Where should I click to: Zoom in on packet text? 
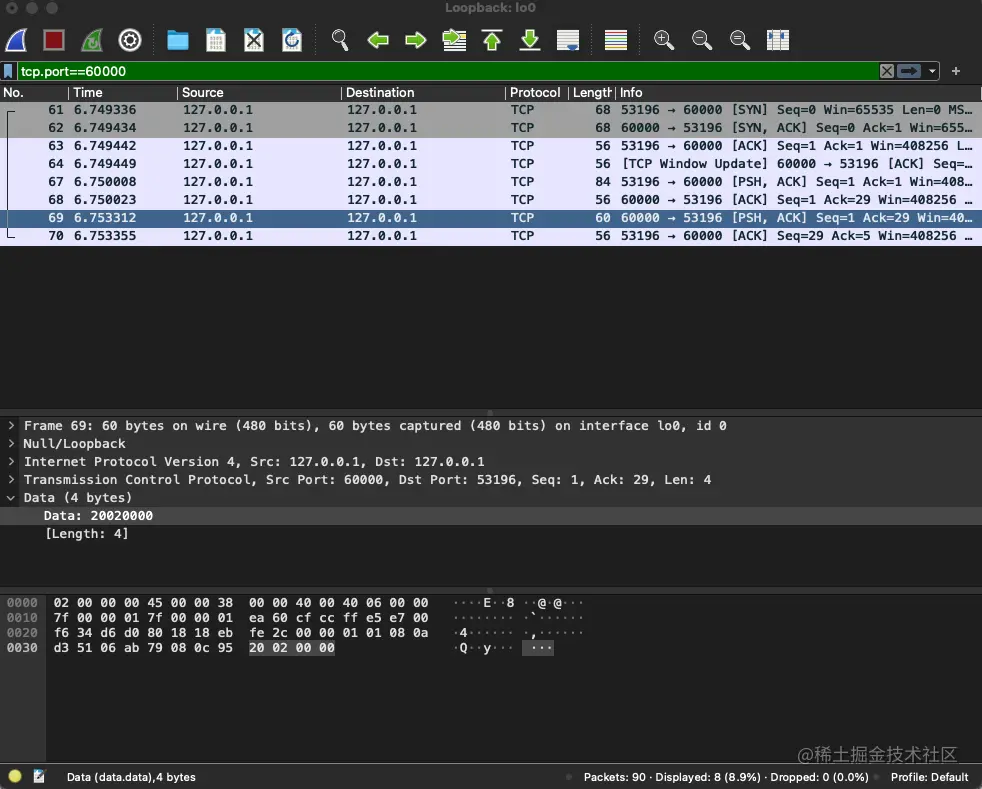(664, 40)
